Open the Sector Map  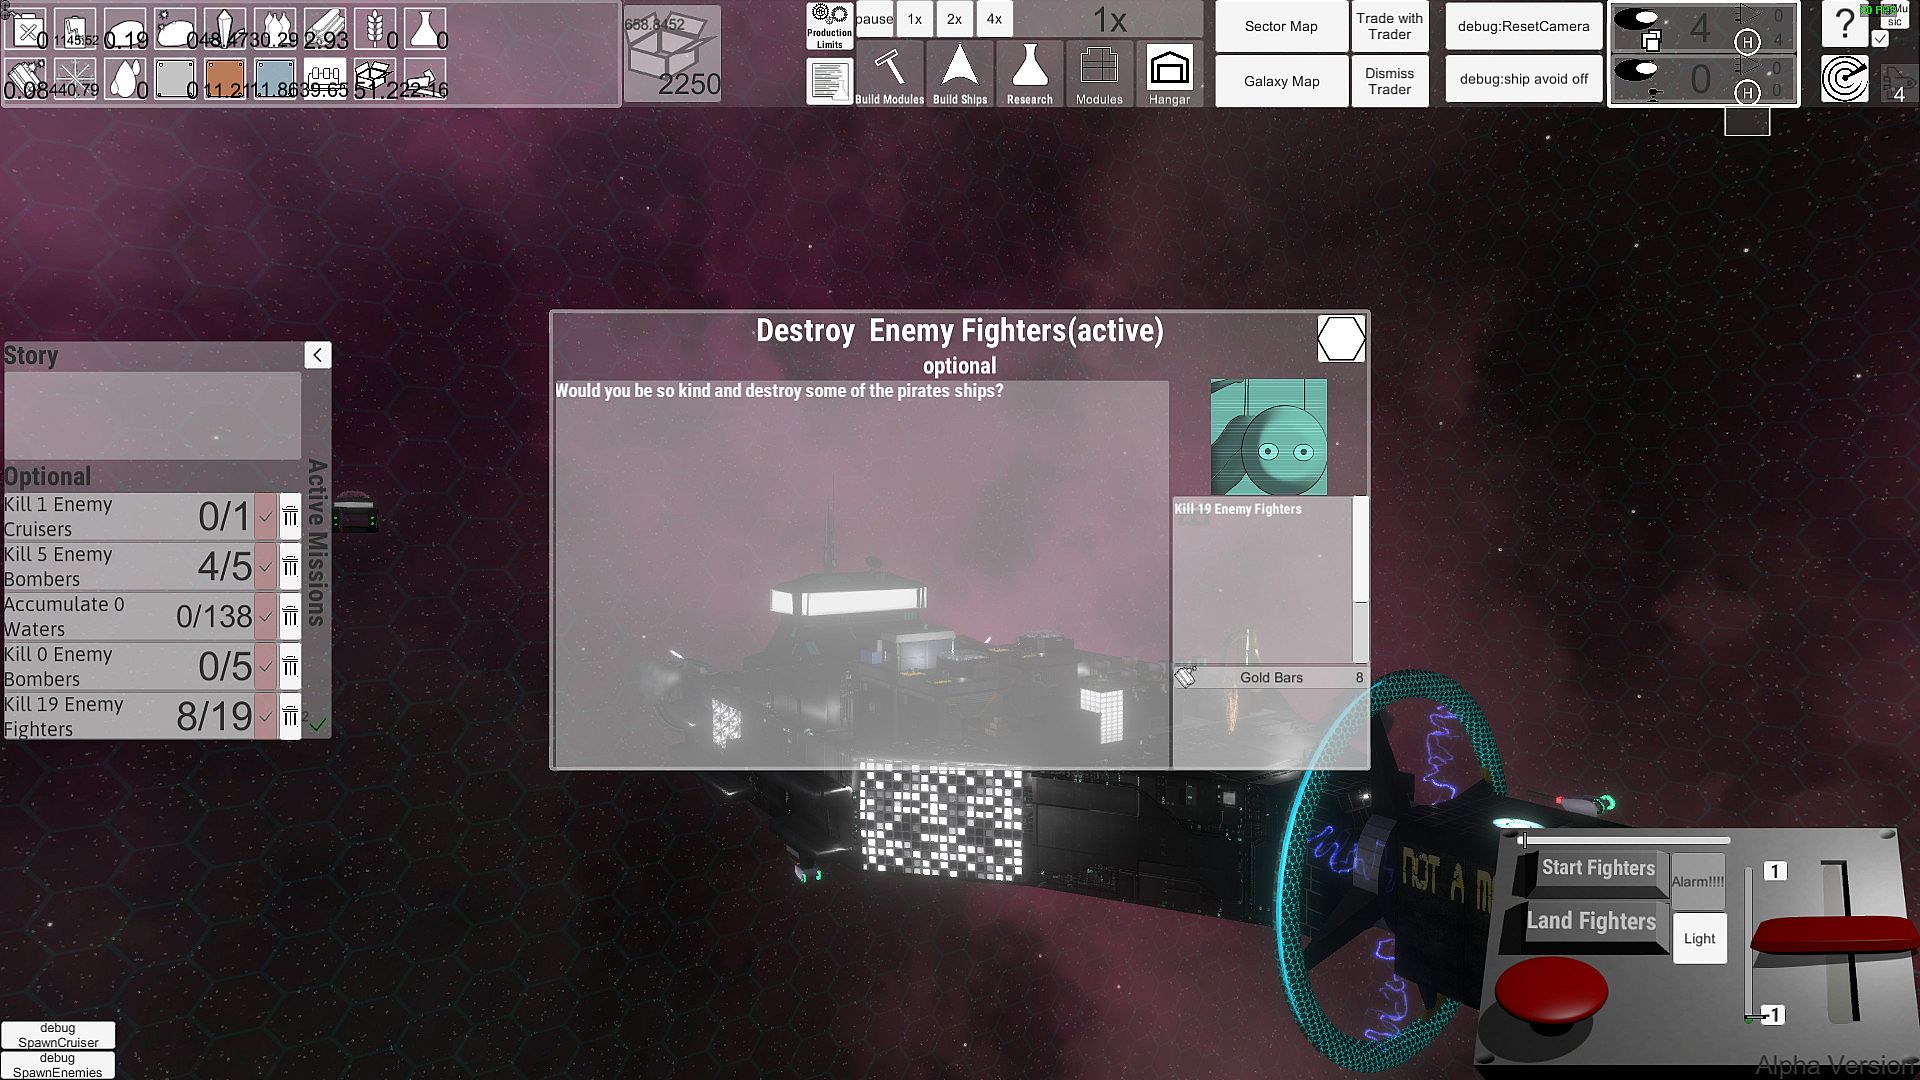coord(1281,27)
